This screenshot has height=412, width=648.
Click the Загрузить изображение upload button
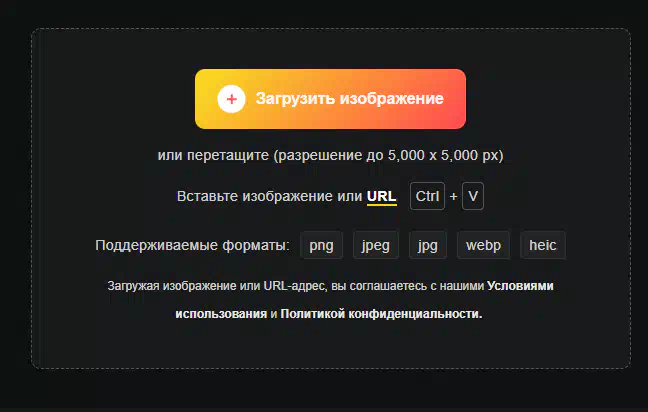coord(330,99)
